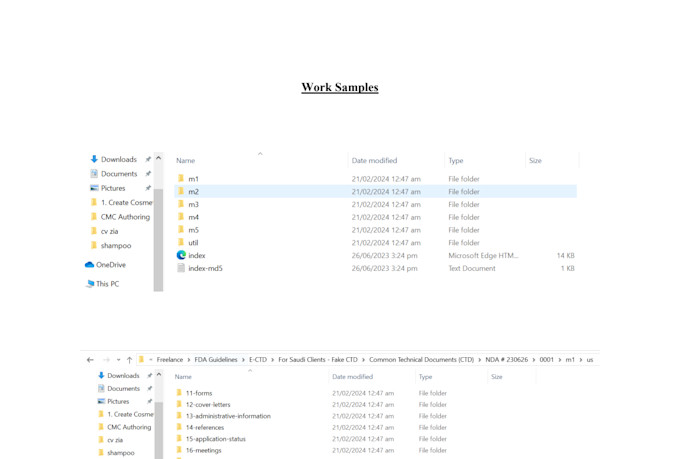Open CMC Authoring folder in lower pane

[x=129, y=427]
